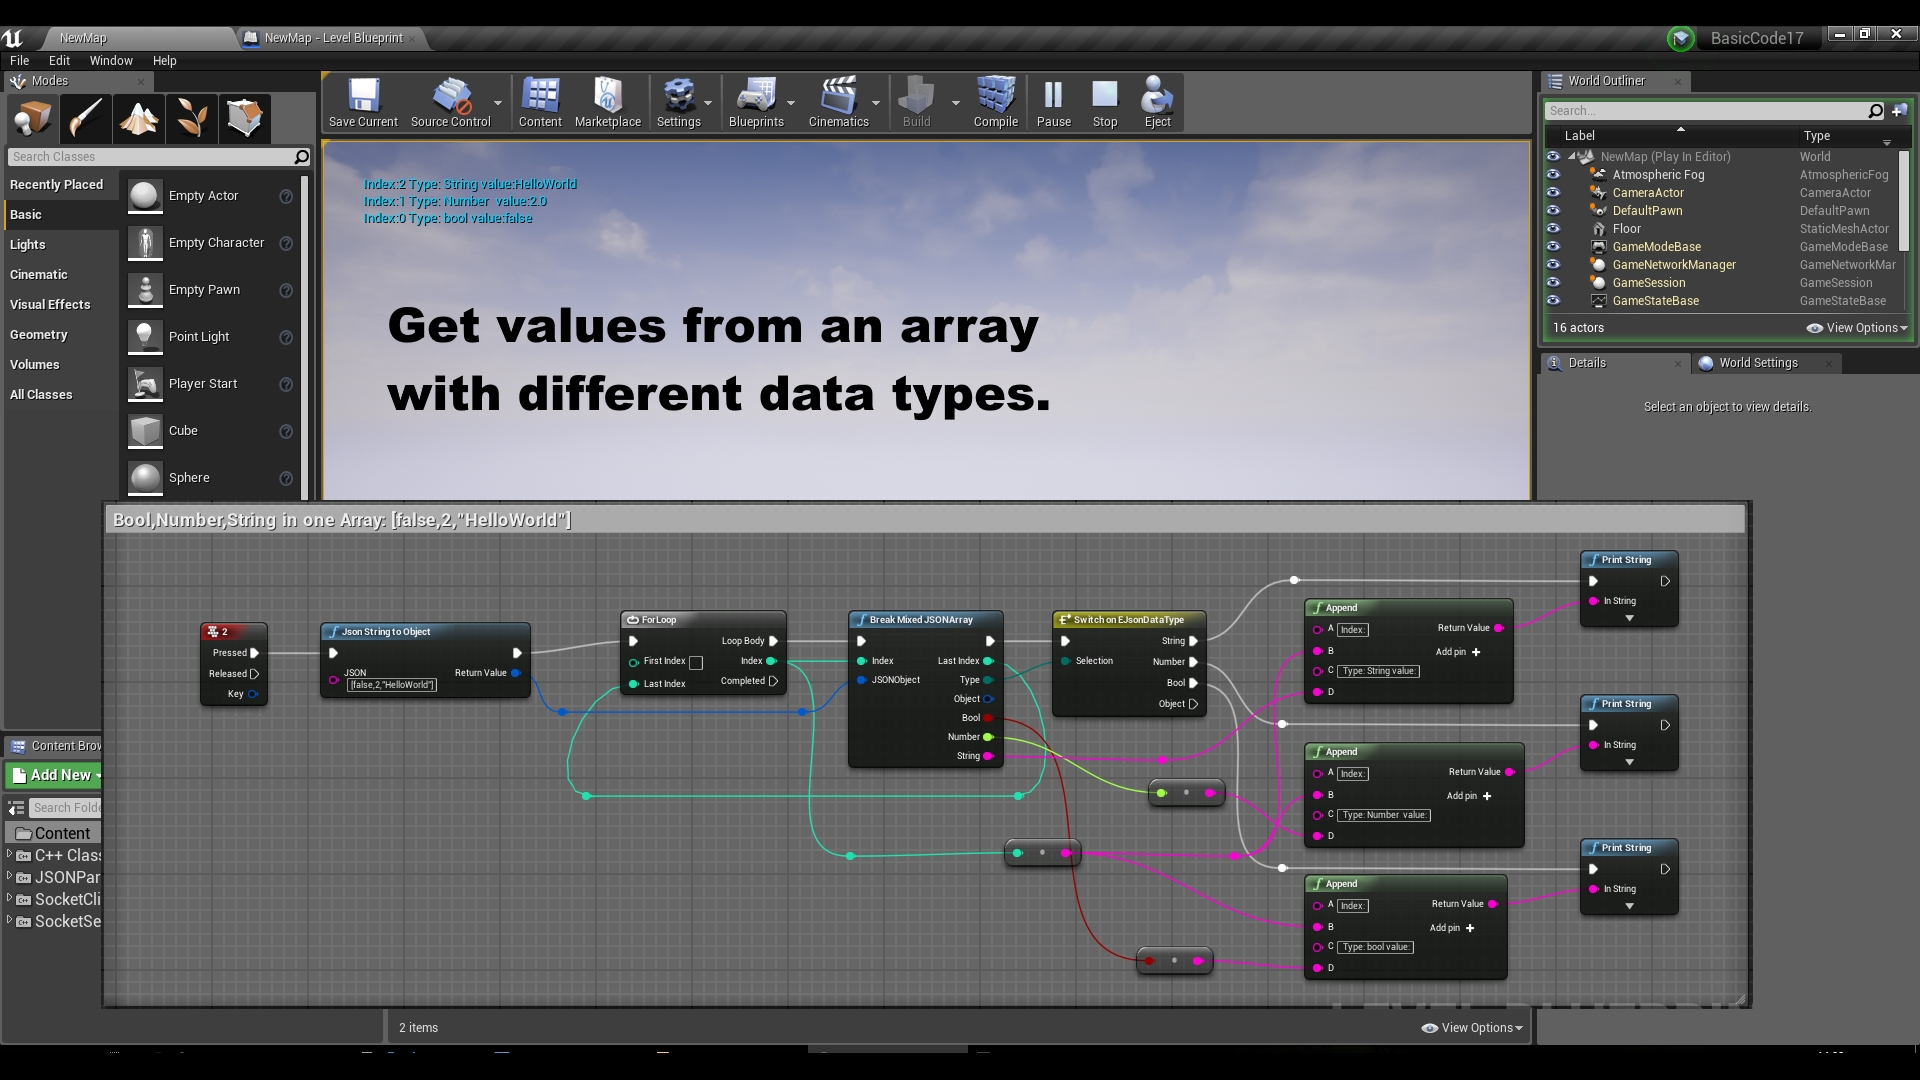Select the Eject playback icon
This screenshot has height=1080, width=1920.
point(1156,102)
